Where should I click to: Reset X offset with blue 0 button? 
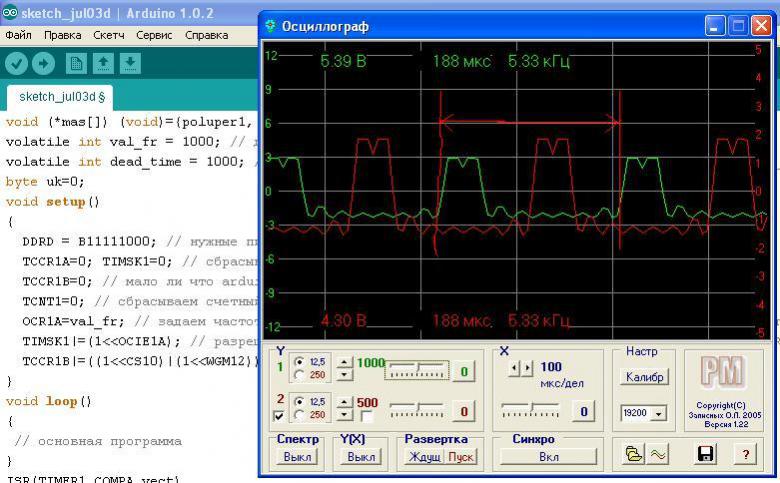point(584,411)
